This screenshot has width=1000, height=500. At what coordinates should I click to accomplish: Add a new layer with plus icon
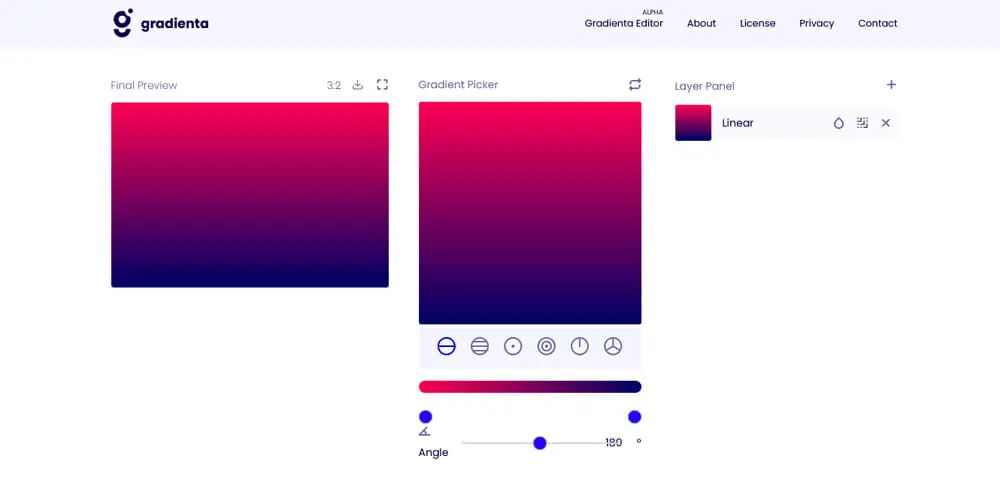pyautogui.click(x=892, y=85)
